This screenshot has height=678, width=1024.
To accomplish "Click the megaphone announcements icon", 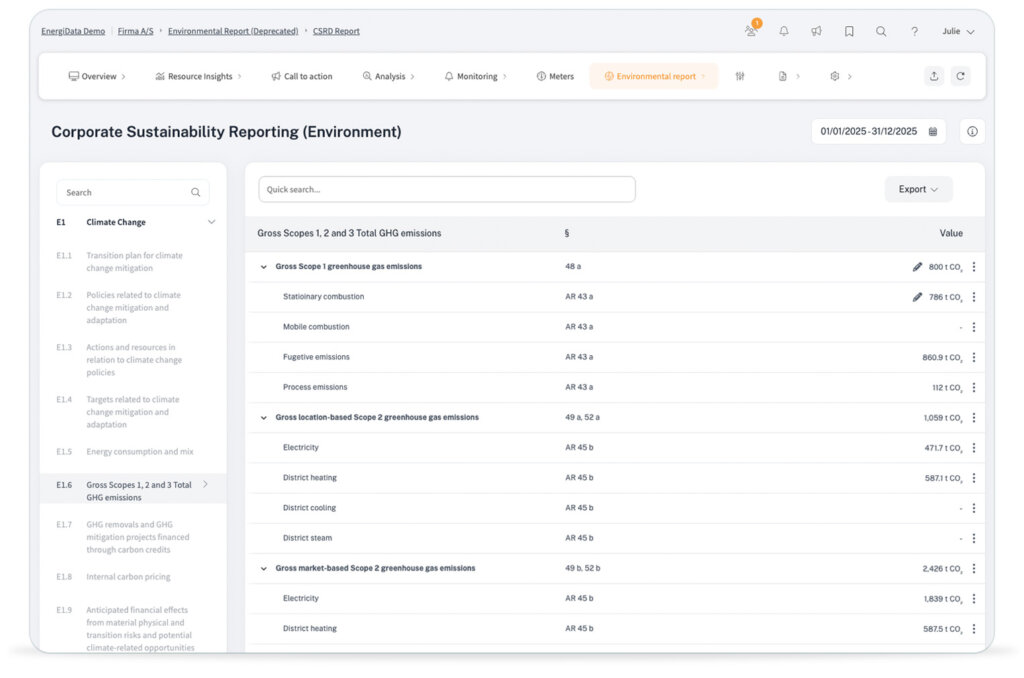I will point(816,31).
